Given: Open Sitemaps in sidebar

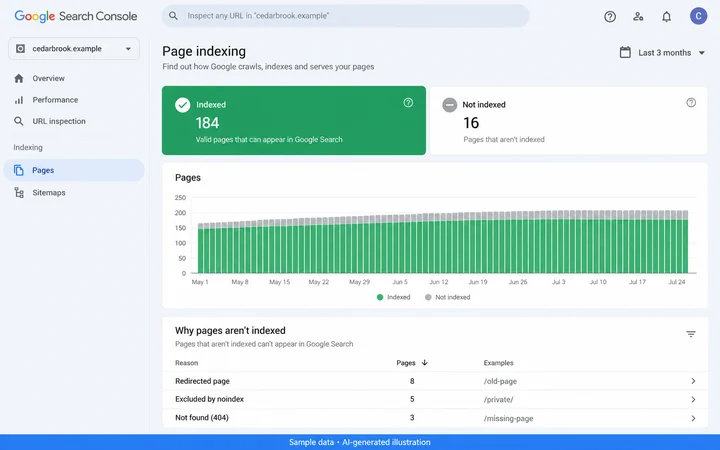Looking at the screenshot, I should (x=74, y=192).
